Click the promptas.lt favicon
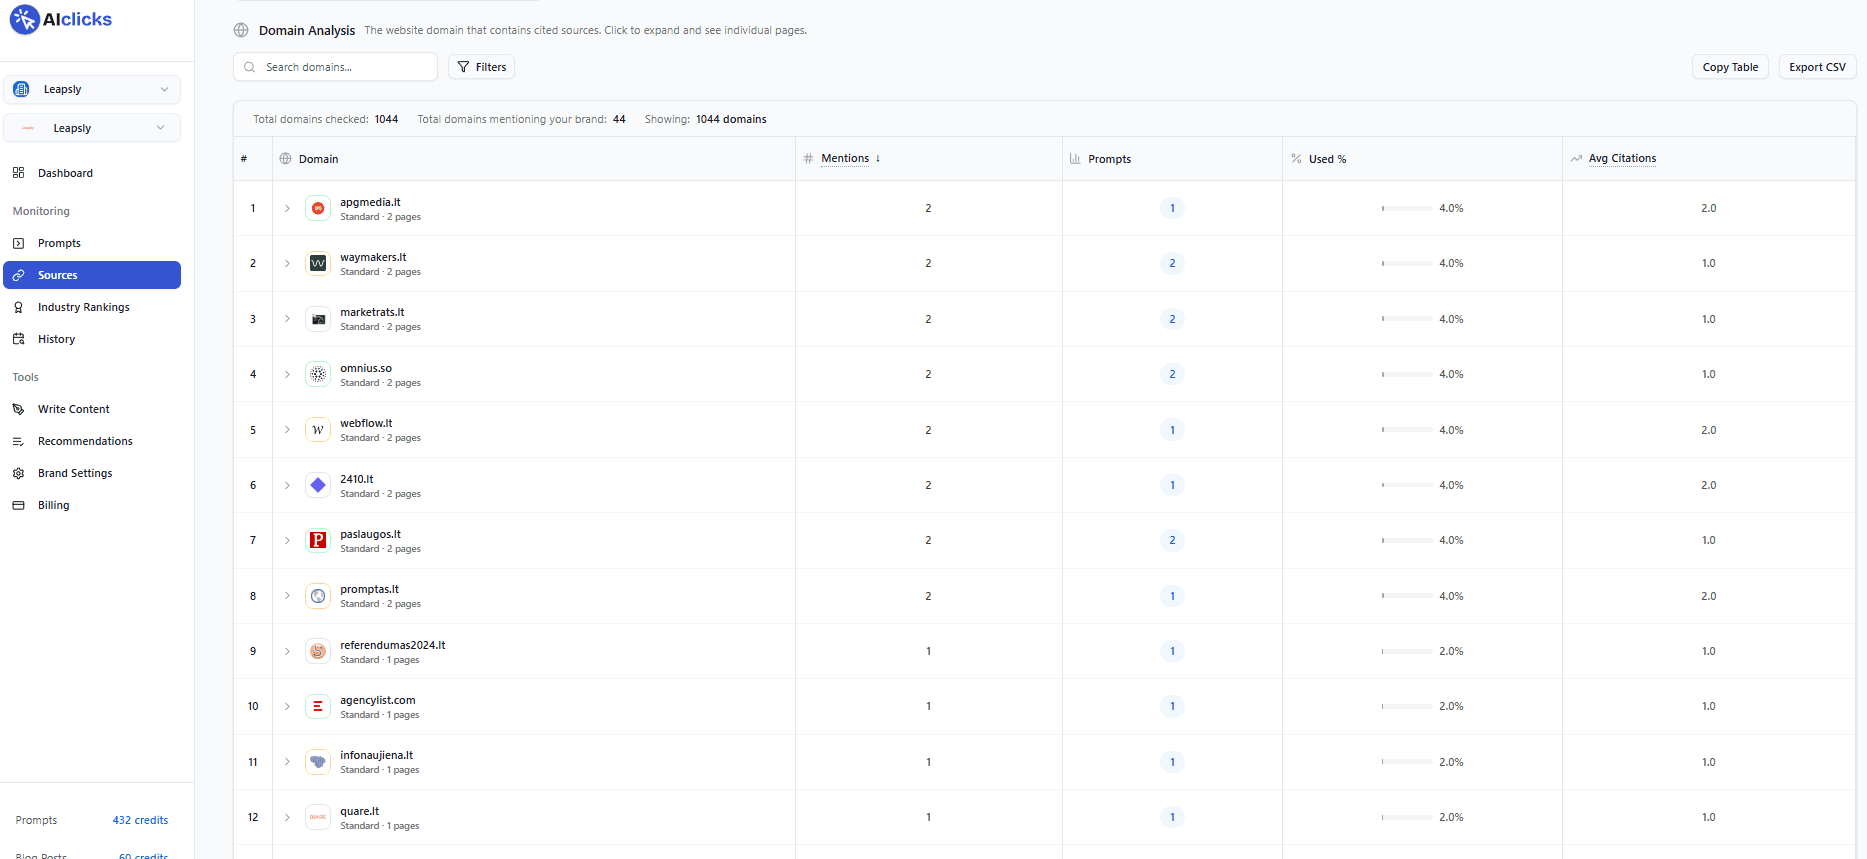The width and height of the screenshot is (1867, 859). coord(318,596)
